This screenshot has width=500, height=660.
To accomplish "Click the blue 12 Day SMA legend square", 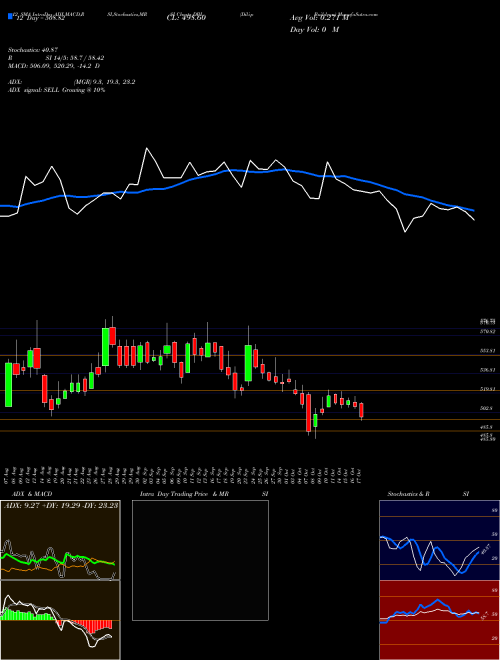I will tap(10, 17).
